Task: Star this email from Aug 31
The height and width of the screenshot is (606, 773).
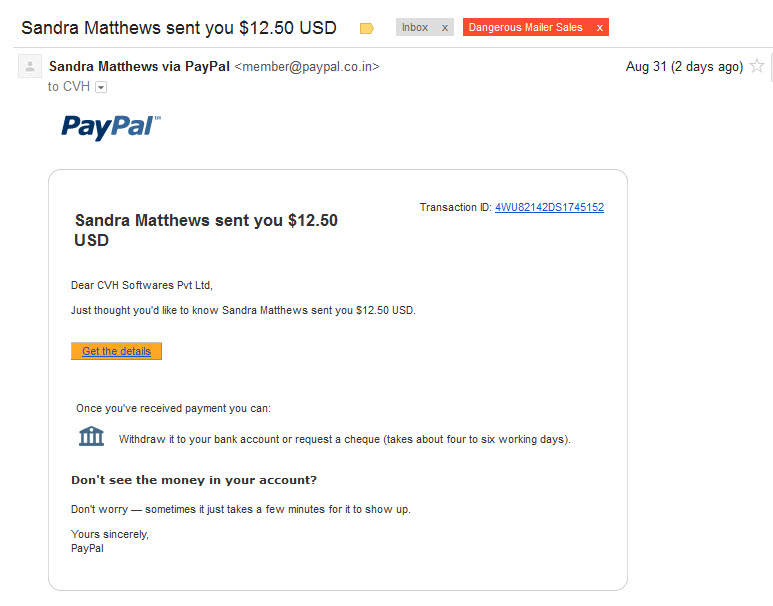Action: (x=757, y=66)
